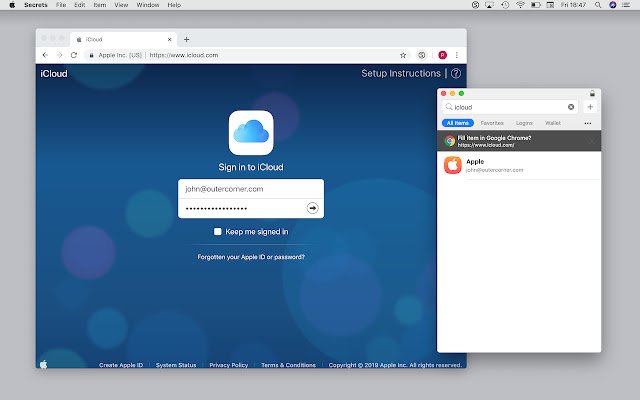The height and width of the screenshot is (400, 640).
Task: Click the Apple ID email field
Action: [x=251, y=189]
